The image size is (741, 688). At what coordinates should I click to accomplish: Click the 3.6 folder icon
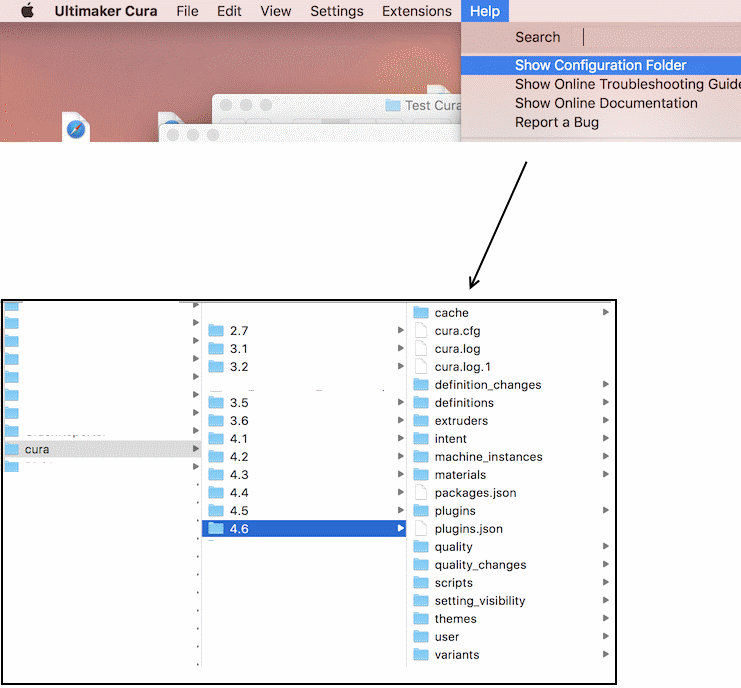[x=216, y=420]
